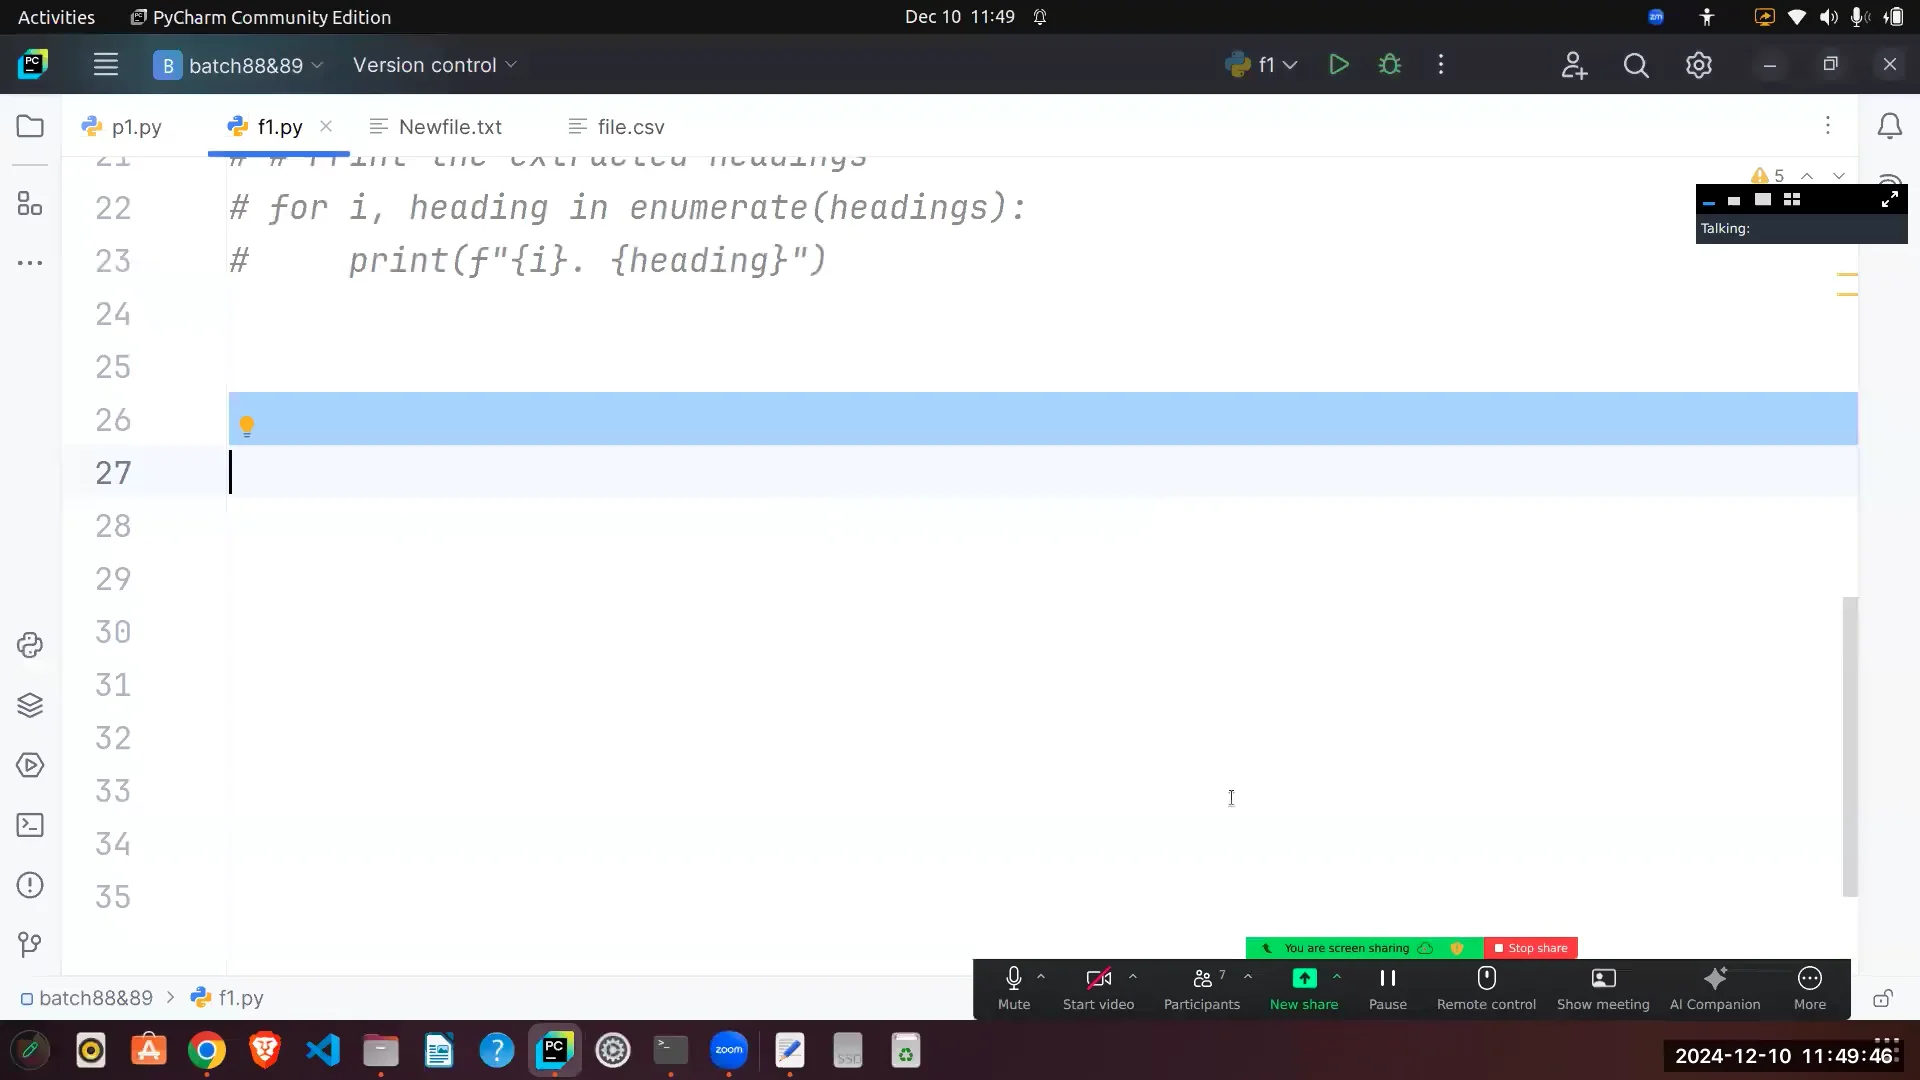Expand the batch88&89 project dropdown
The height and width of the screenshot is (1080, 1920).
[x=318, y=65]
